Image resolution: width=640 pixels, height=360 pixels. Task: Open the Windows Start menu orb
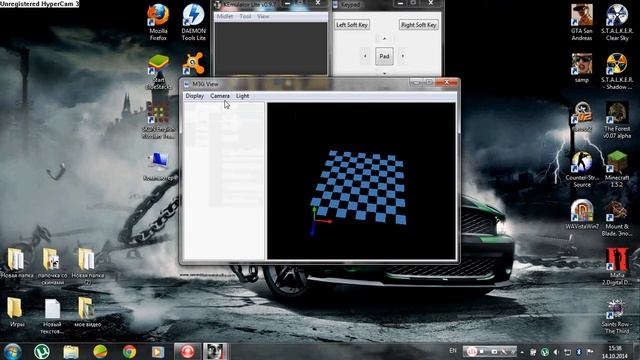[x=13, y=351]
